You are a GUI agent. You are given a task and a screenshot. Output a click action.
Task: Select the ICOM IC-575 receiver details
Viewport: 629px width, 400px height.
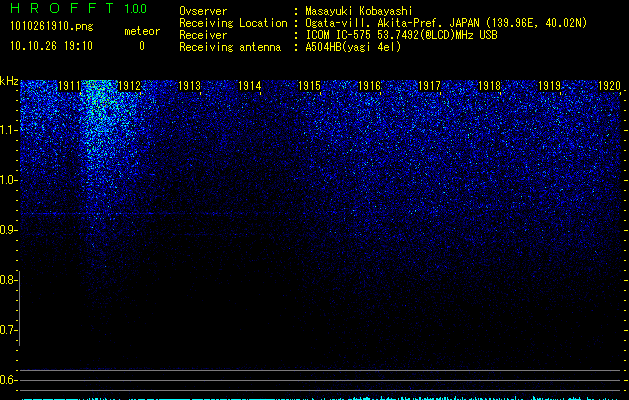click(x=402, y=35)
